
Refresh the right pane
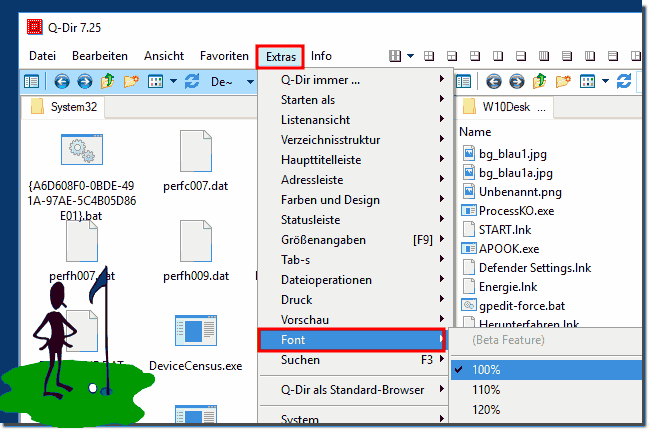coord(624,81)
